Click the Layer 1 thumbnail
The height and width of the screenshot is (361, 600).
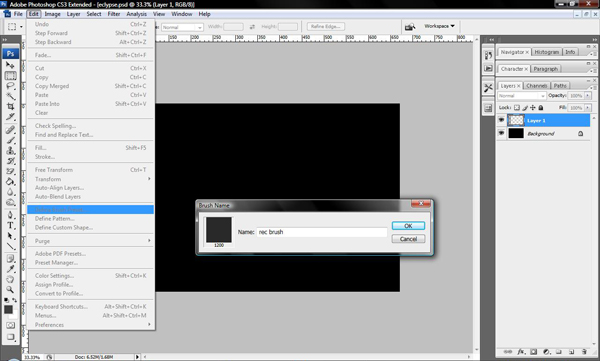point(515,120)
